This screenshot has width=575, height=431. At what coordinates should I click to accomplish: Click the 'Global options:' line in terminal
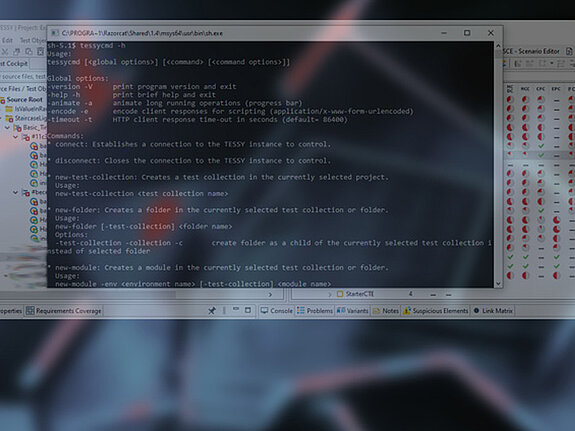(78, 78)
